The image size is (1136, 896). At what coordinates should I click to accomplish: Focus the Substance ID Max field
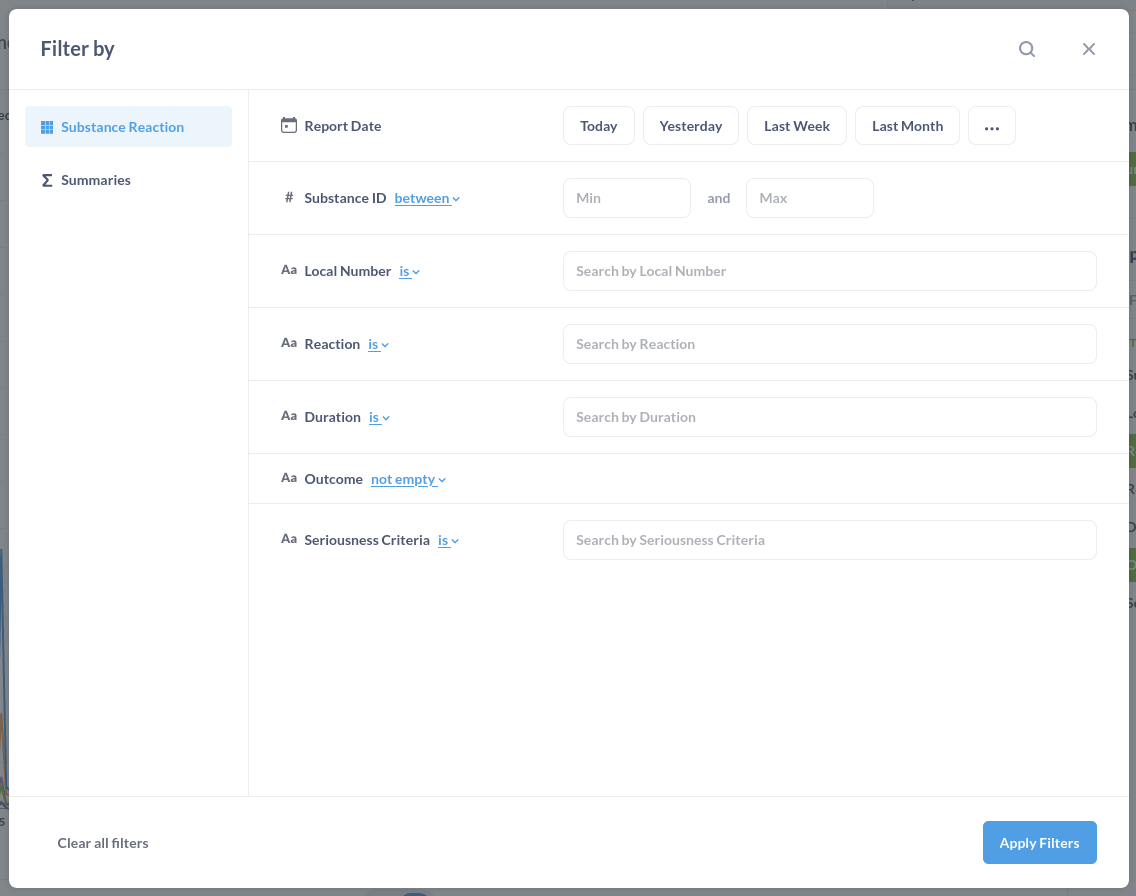point(810,198)
